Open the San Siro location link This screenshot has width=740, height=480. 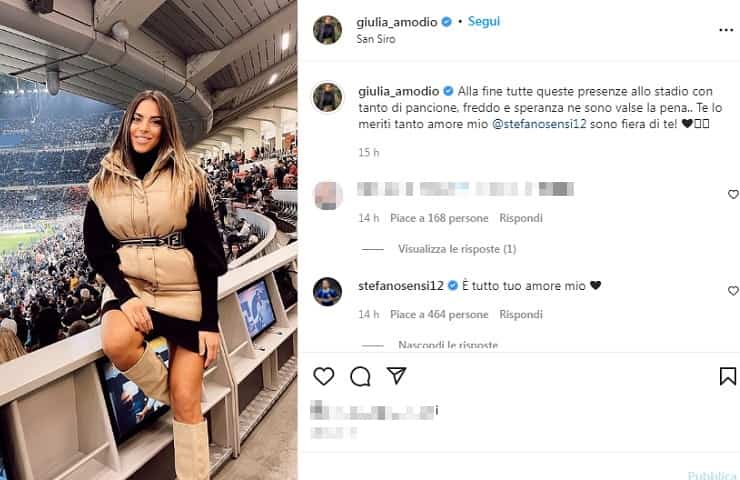(376, 39)
